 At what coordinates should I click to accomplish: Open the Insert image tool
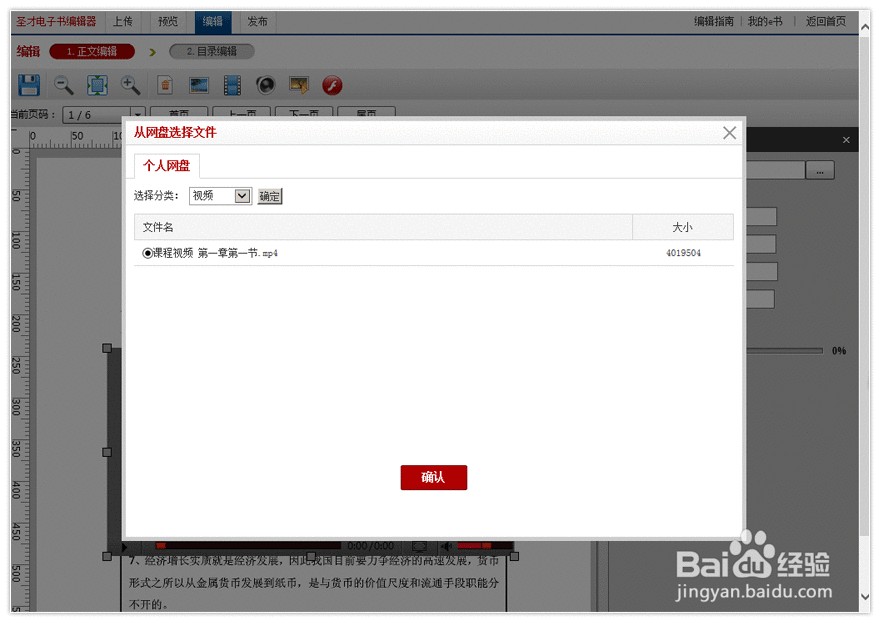coord(198,85)
